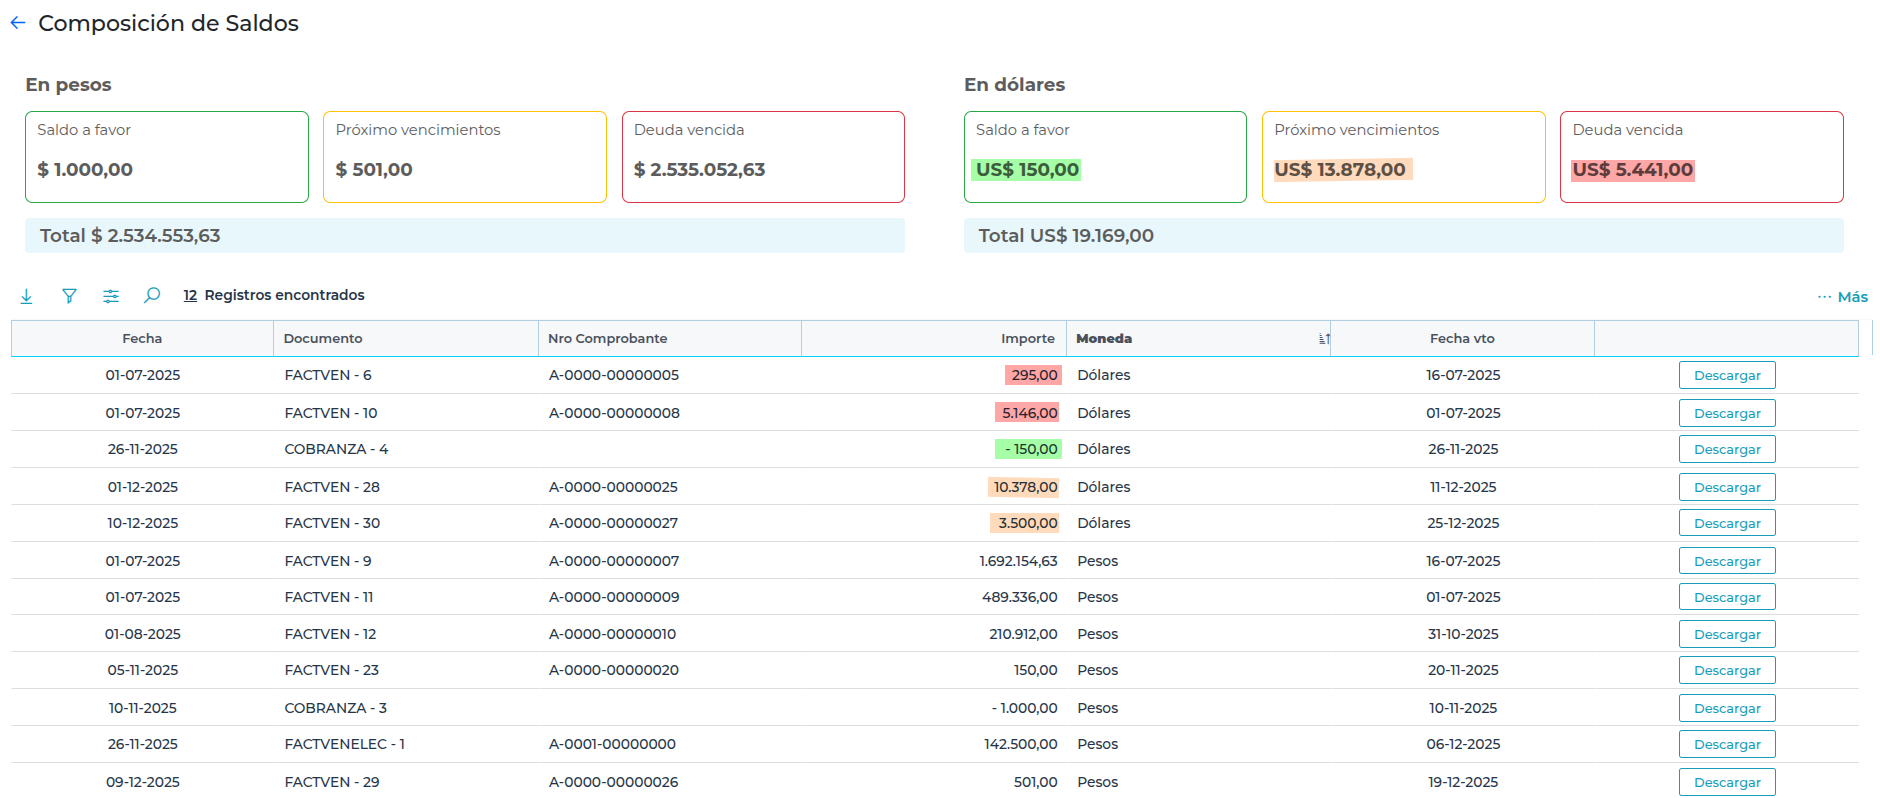1880x798 pixels.
Task: Select the Deuda vencida card in pesos
Action: point(762,157)
